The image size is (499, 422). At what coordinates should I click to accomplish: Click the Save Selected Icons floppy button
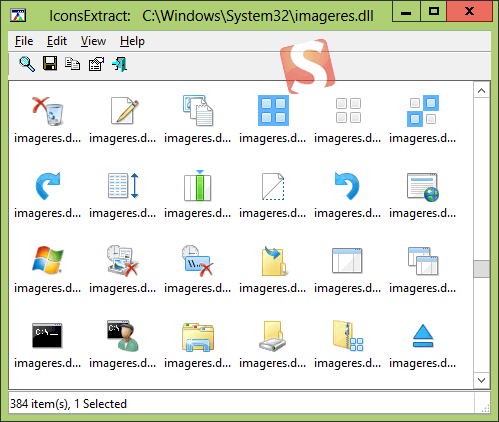point(50,63)
